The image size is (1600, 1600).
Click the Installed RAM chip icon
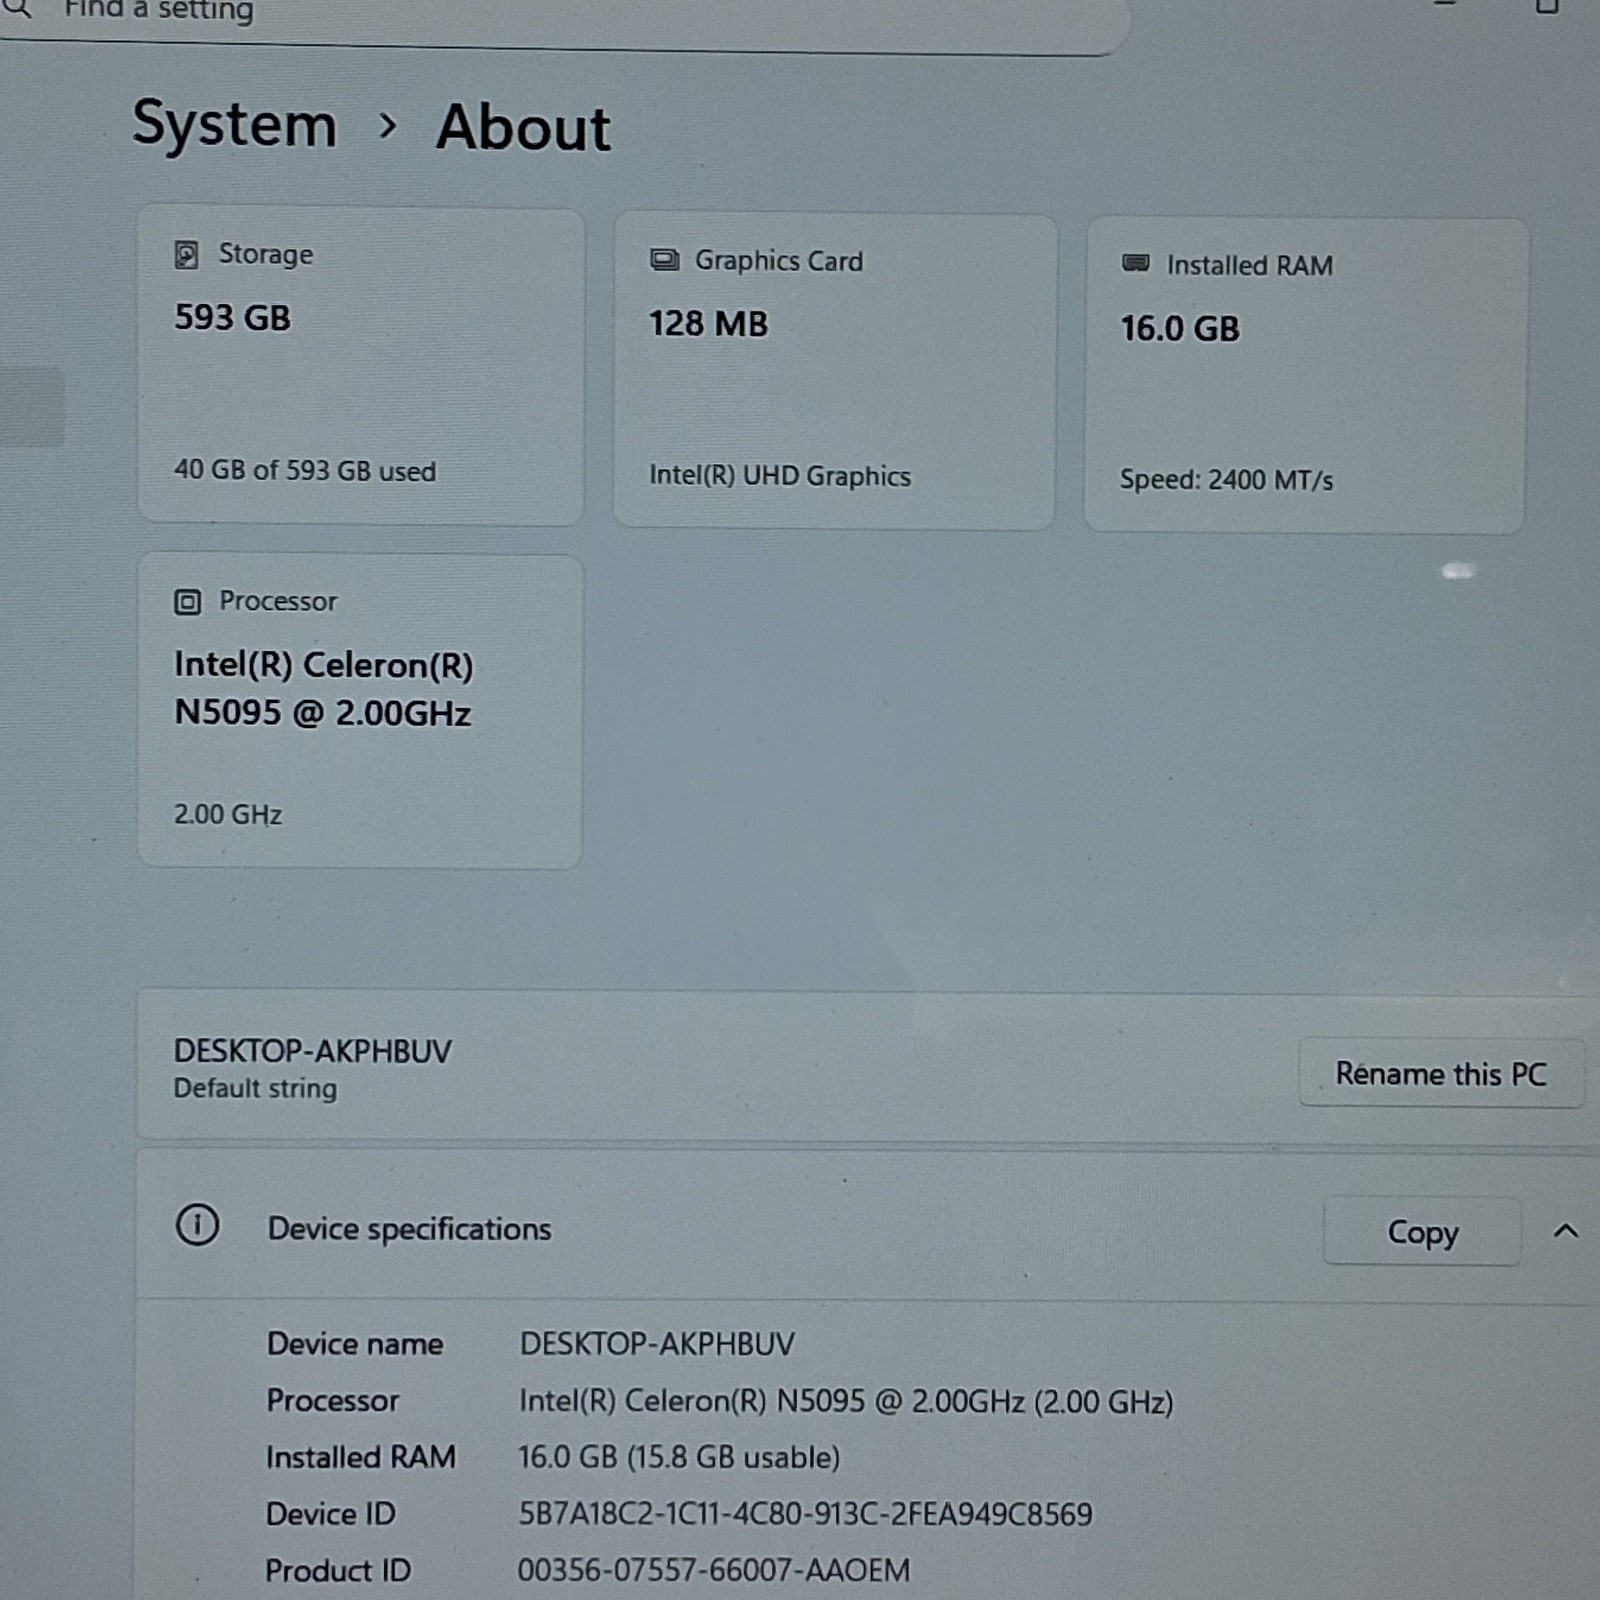(x=1136, y=264)
